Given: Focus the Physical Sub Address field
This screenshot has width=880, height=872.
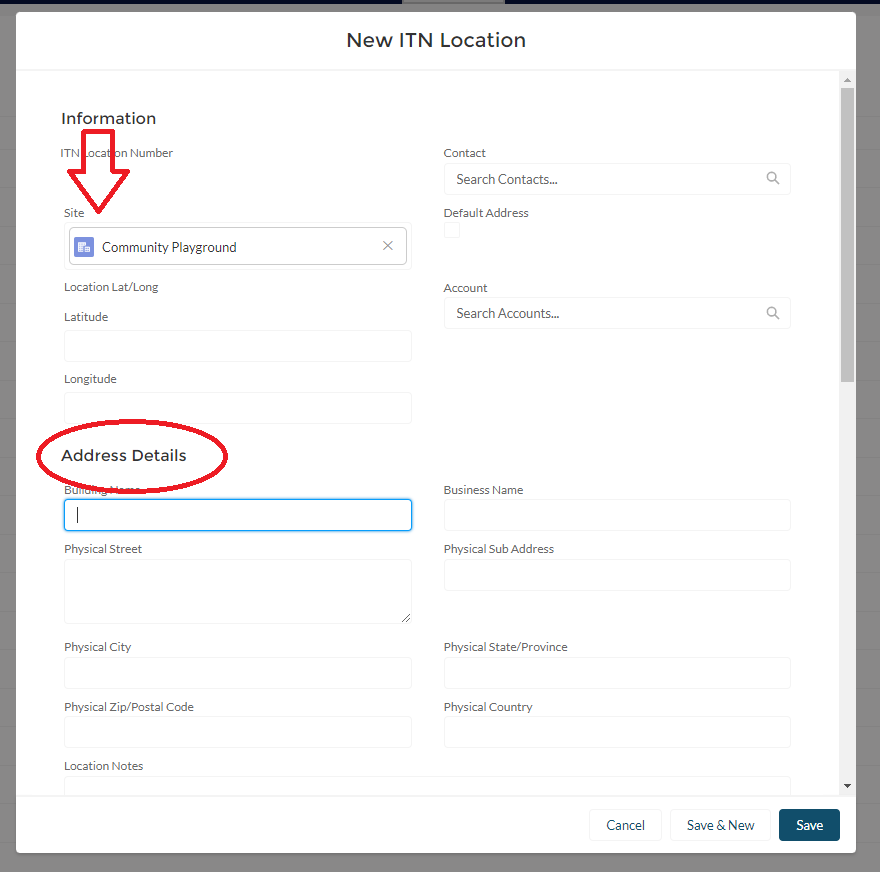Looking at the screenshot, I should 617,575.
